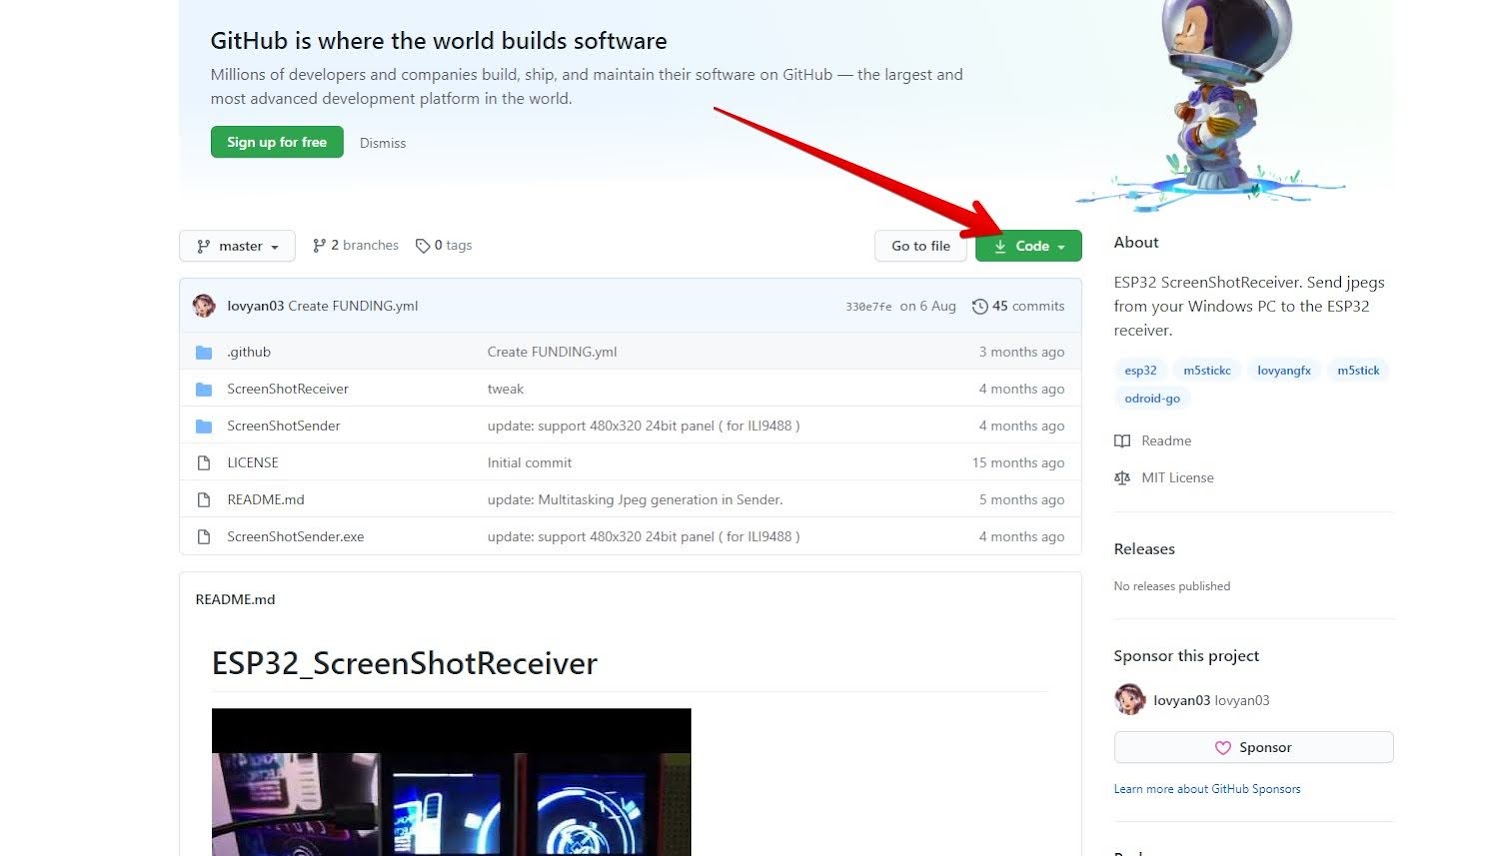Image resolution: width=1492 pixels, height=856 pixels.
Task: Click the LICENSE file icon
Action: [x=204, y=463]
